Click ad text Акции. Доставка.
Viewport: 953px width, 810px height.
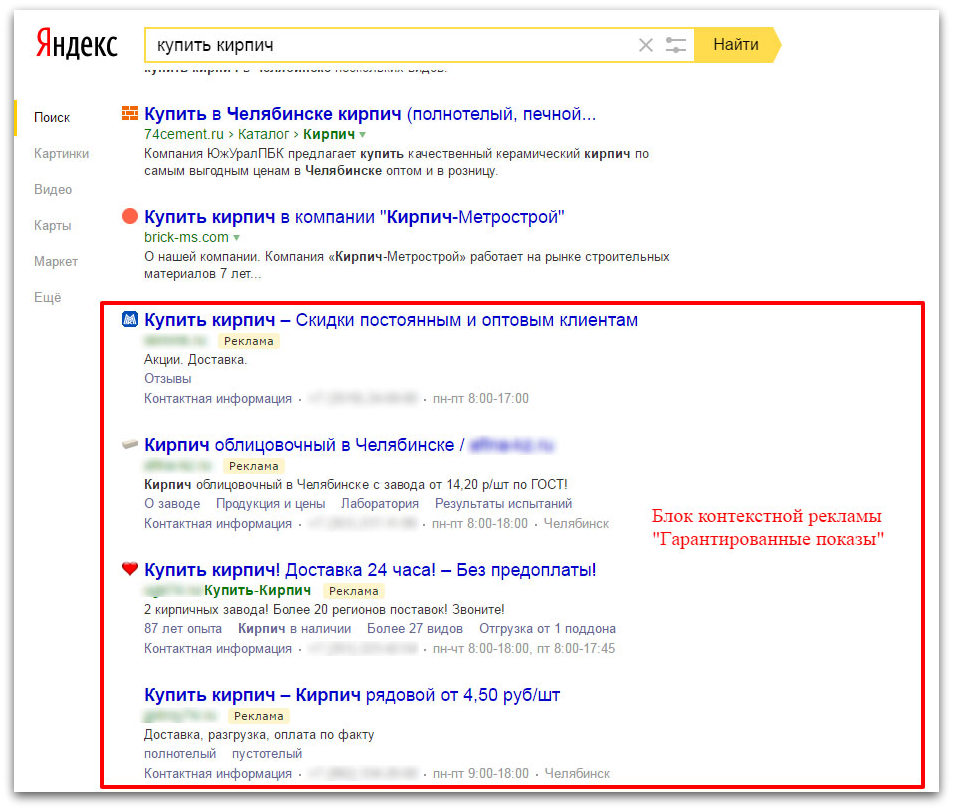pyautogui.click(x=195, y=360)
